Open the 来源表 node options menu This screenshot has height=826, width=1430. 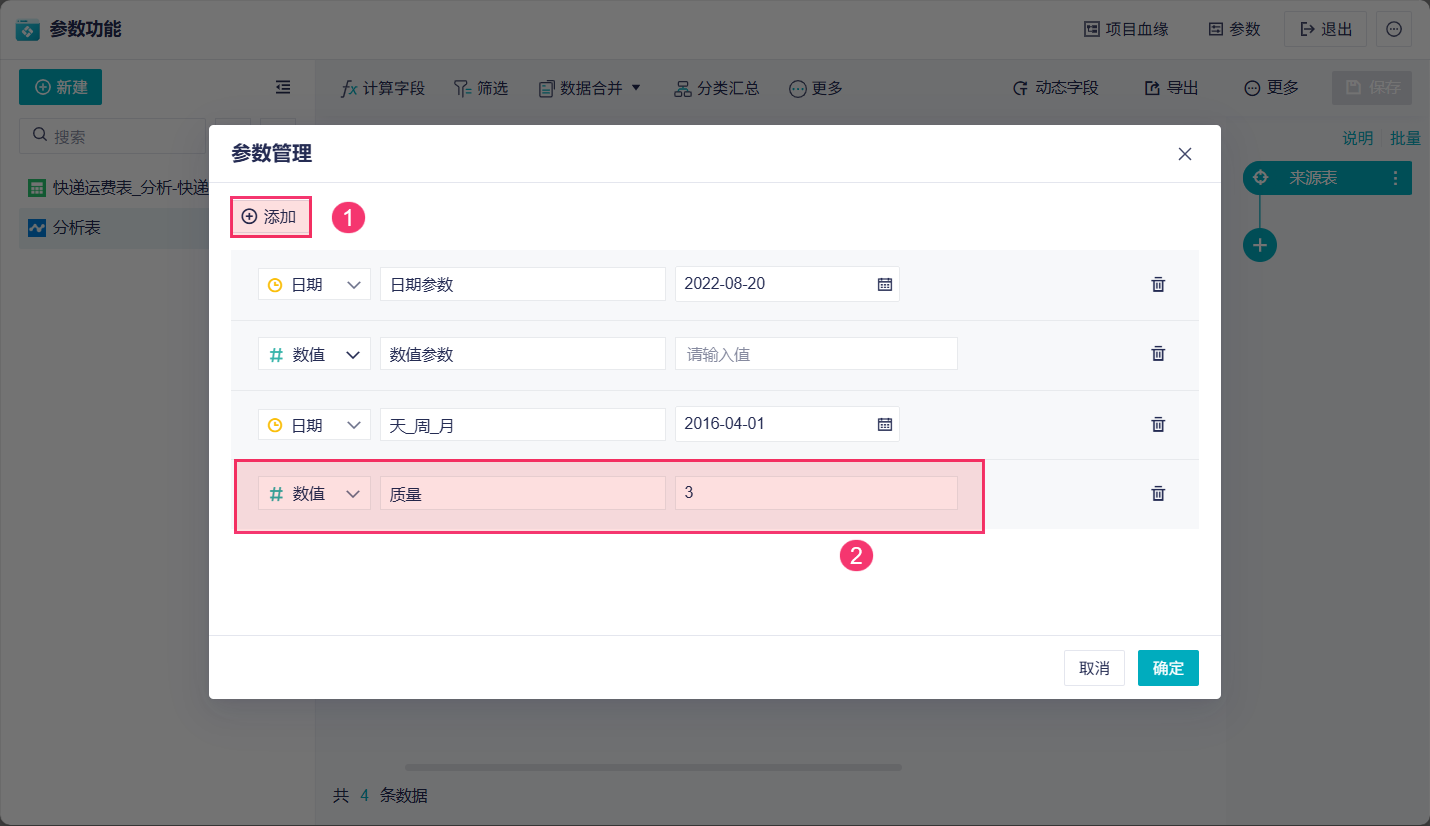(1396, 178)
